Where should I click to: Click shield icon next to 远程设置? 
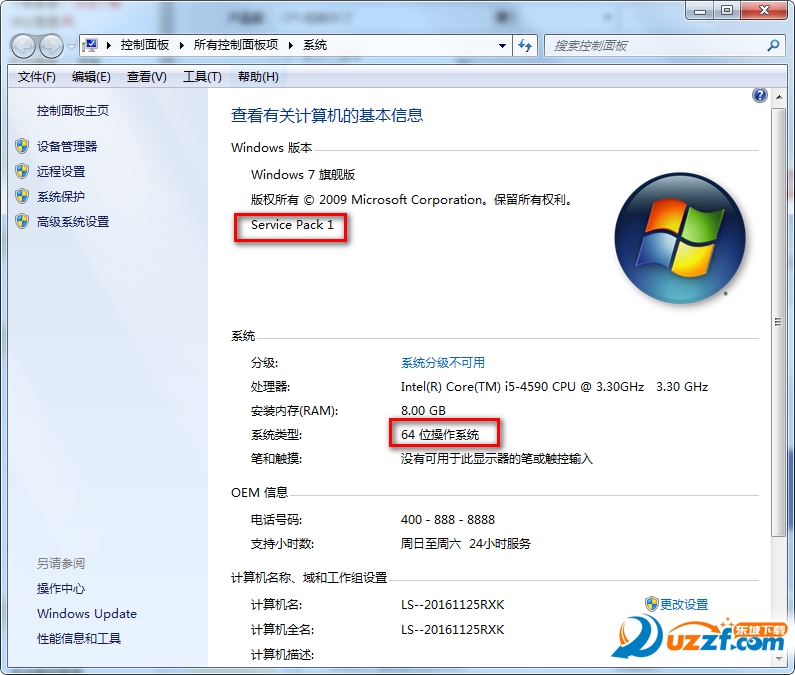22,171
